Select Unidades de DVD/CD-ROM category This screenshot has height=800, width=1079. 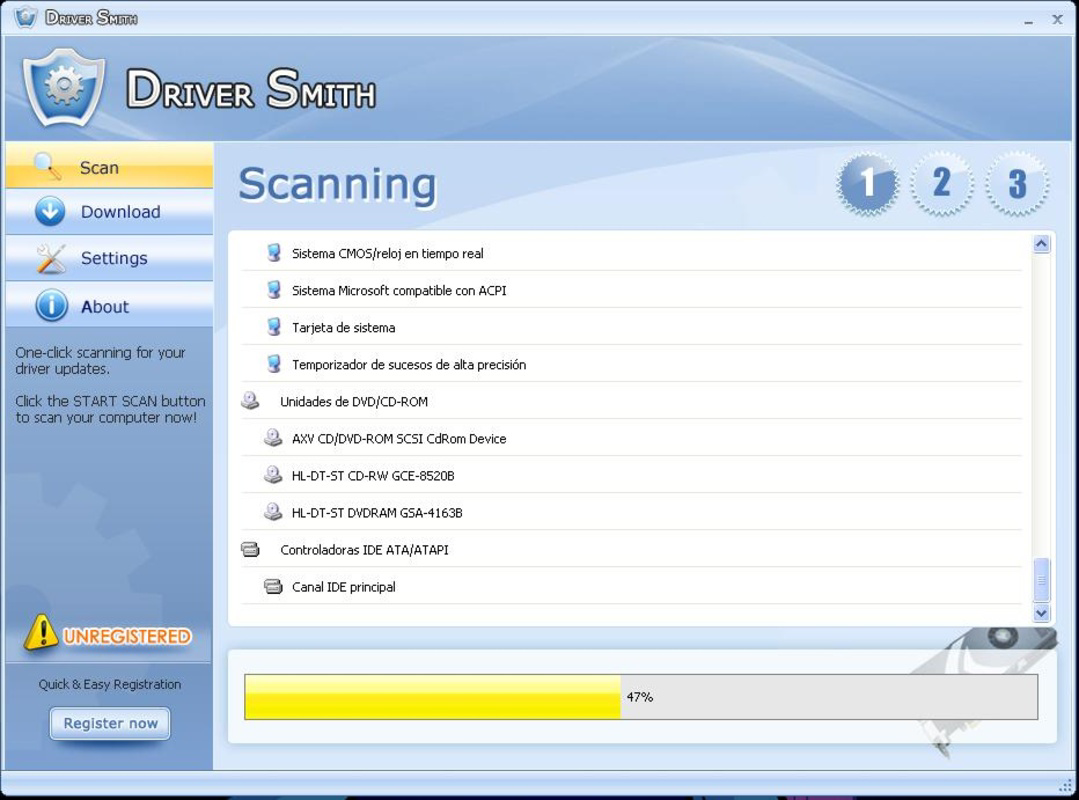(631, 402)
